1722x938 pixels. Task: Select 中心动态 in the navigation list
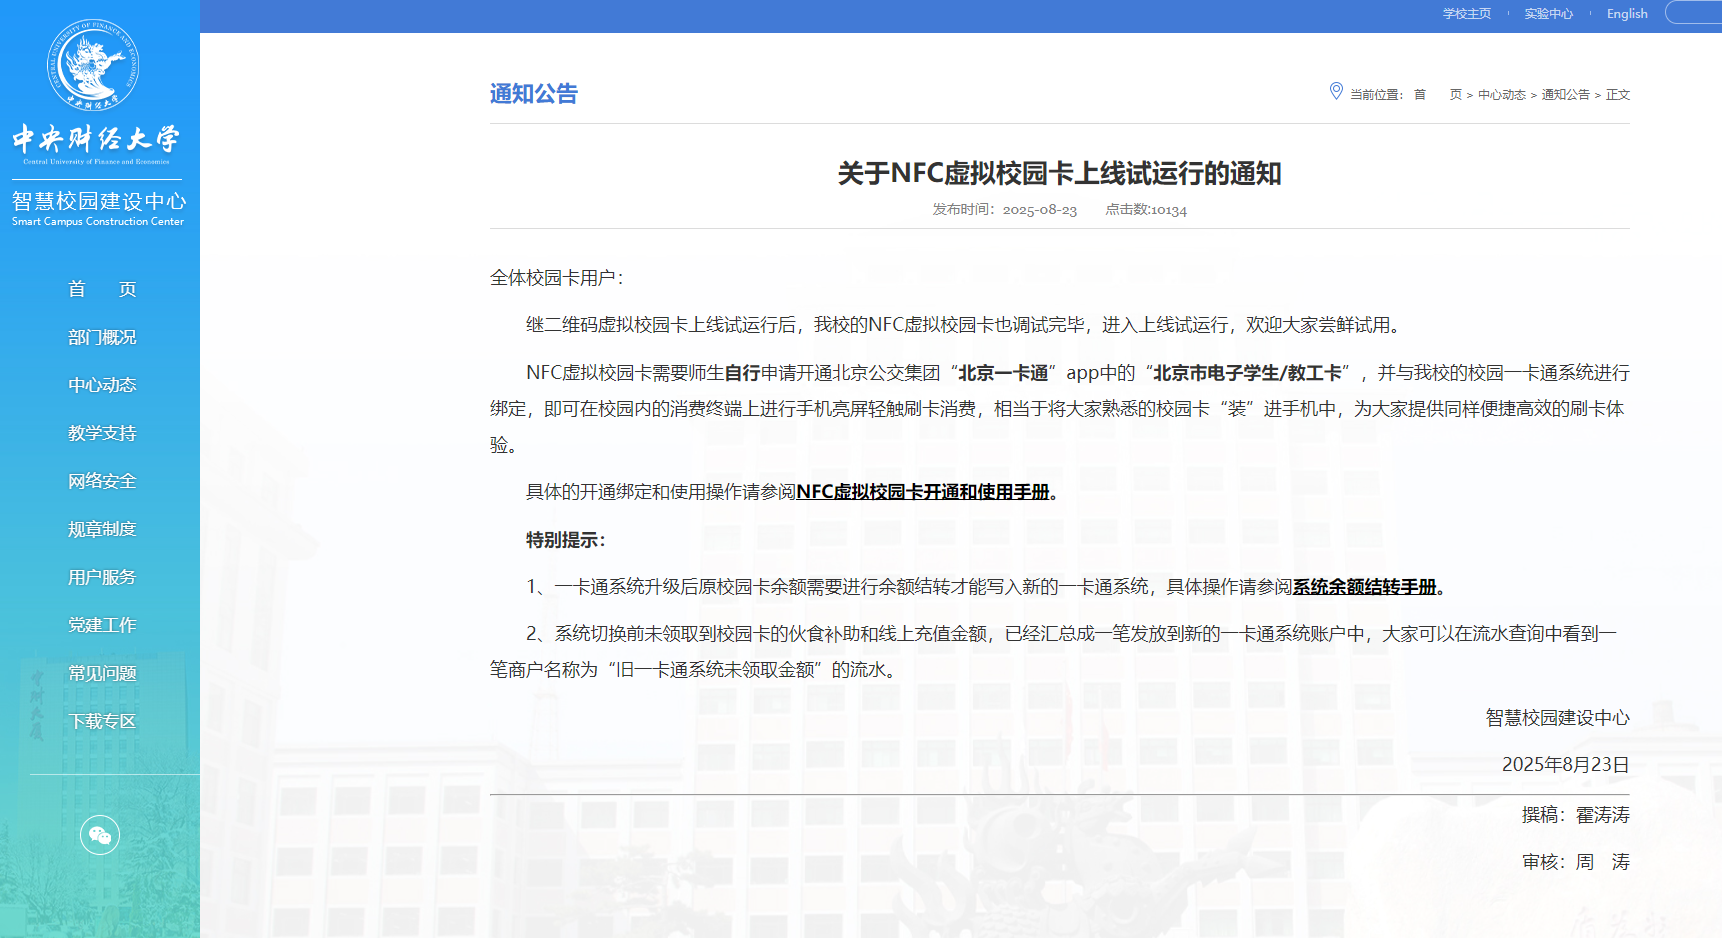pos(101,385)
